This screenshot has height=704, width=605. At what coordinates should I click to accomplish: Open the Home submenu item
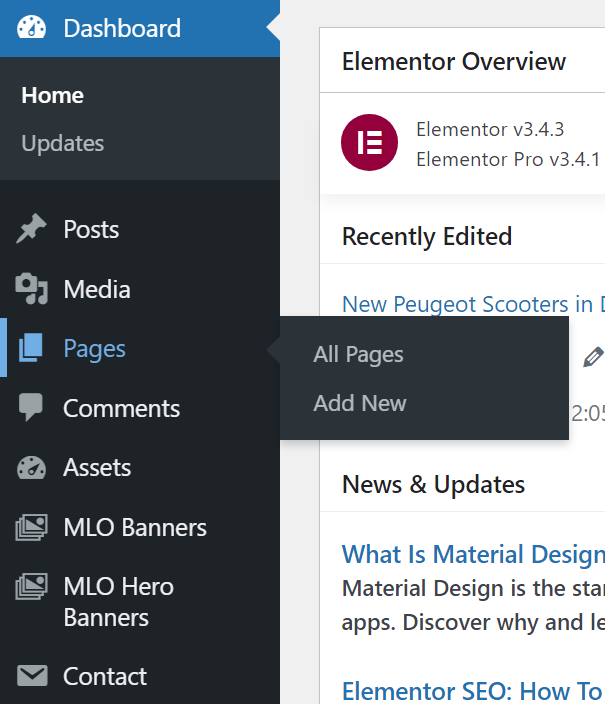point(53,96)
